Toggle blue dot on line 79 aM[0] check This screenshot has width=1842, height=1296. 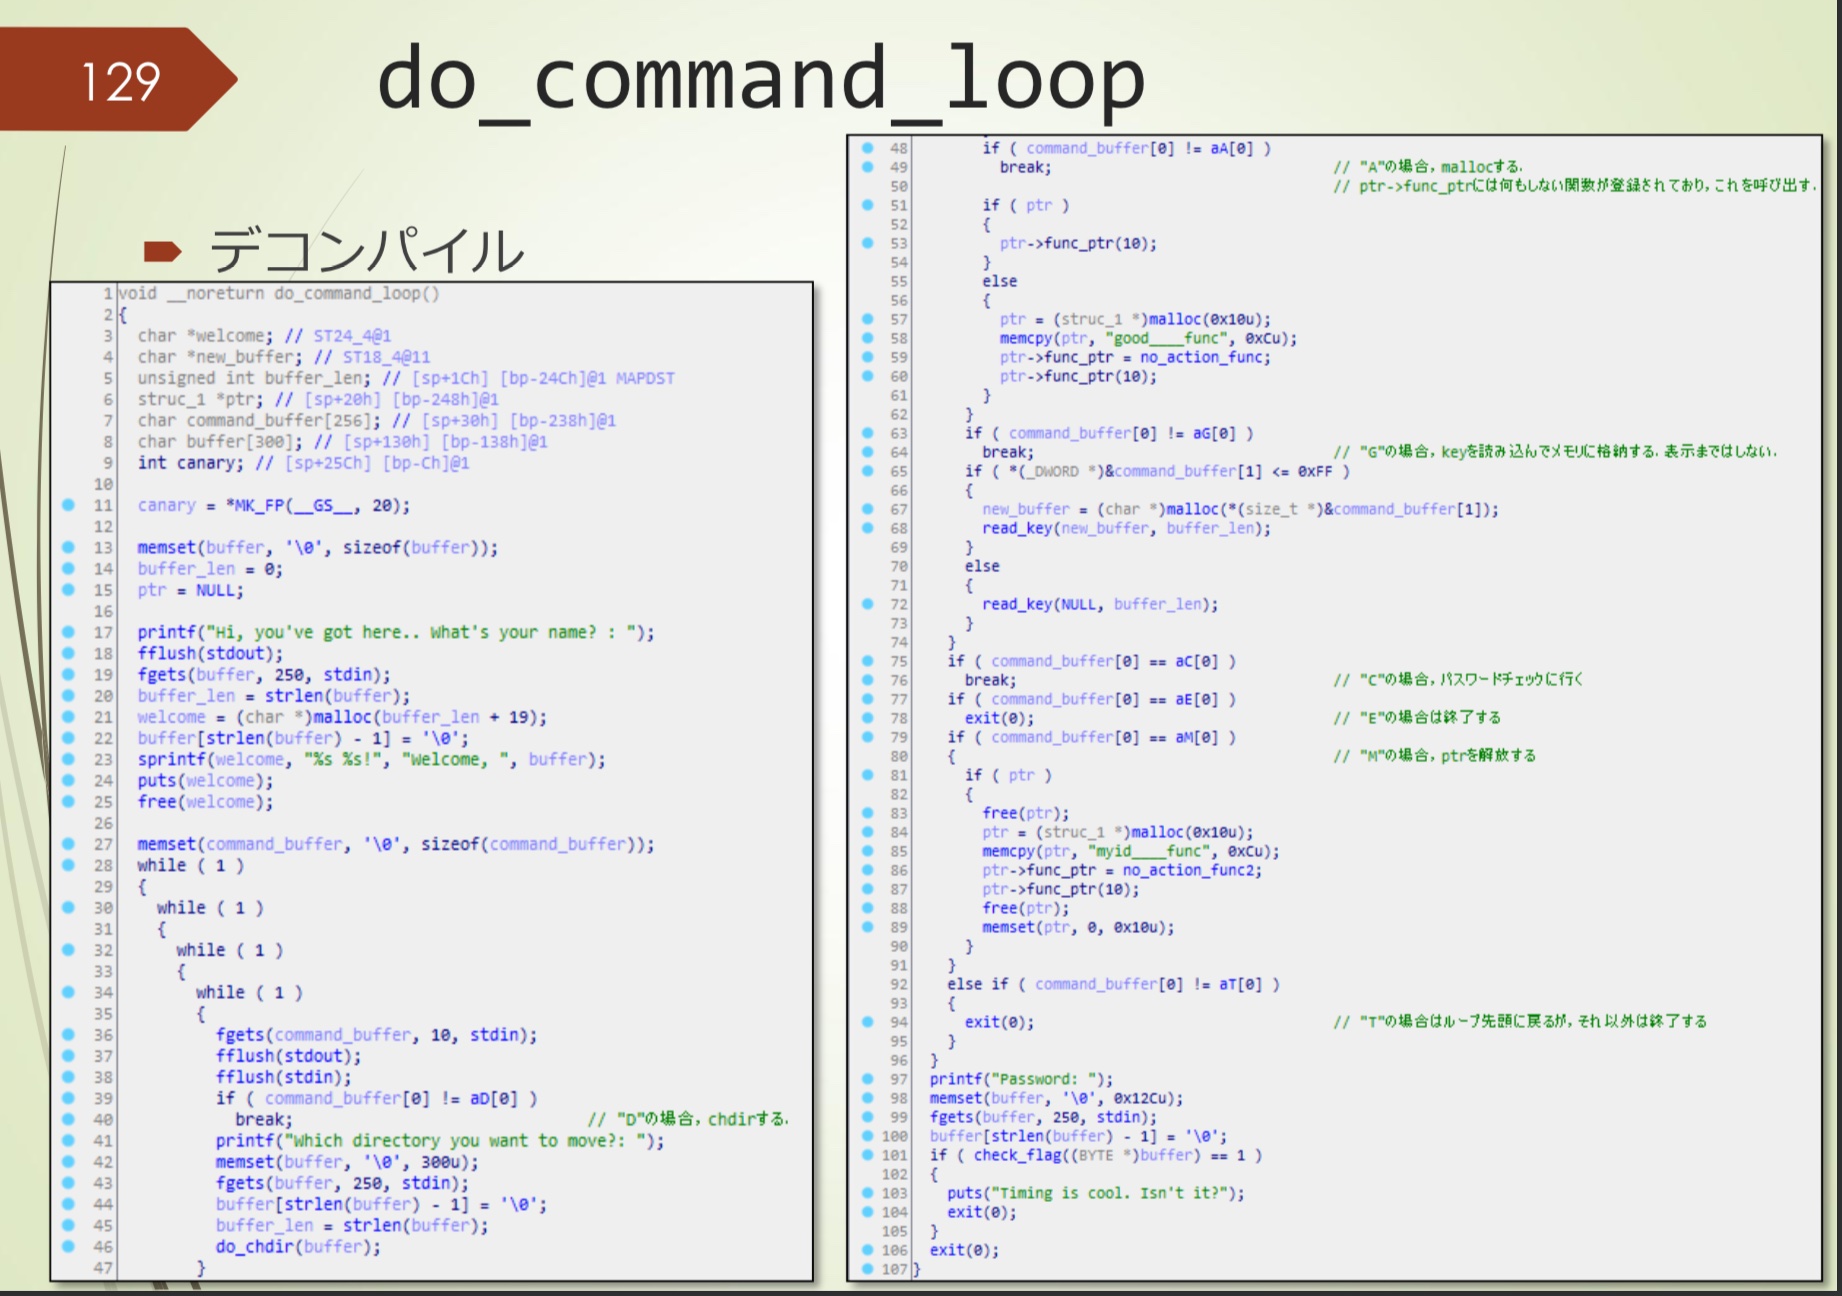point(867,737)
